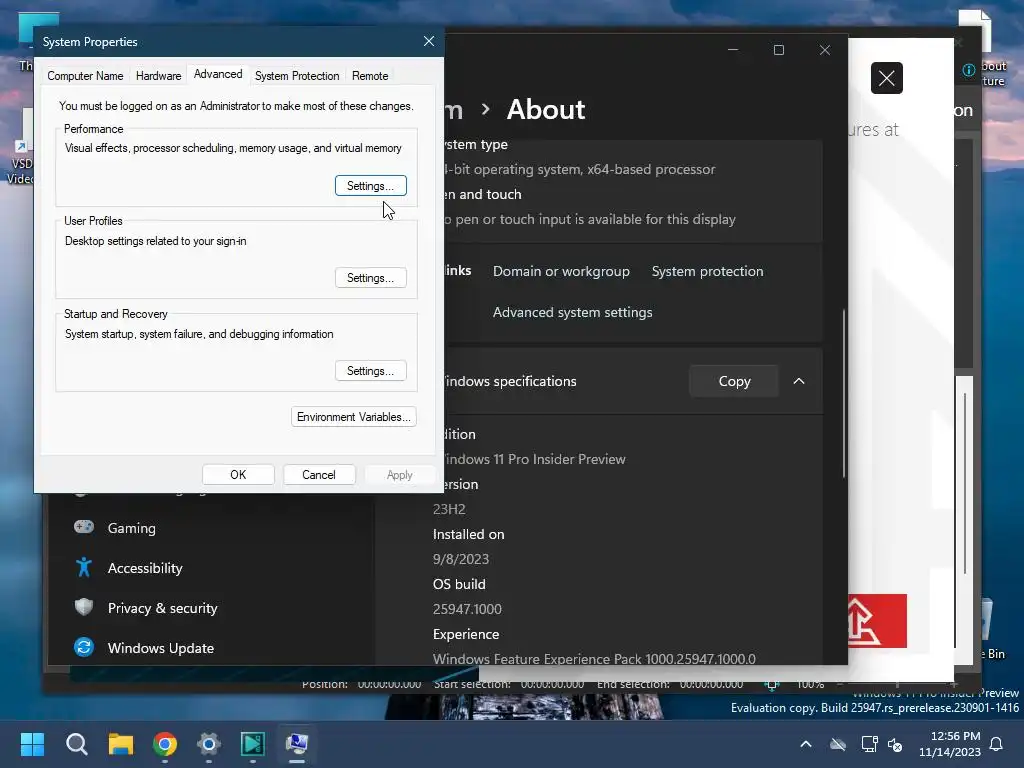Select Windows 11 Pro Insider Preview edition

click(x=535, y=459)
